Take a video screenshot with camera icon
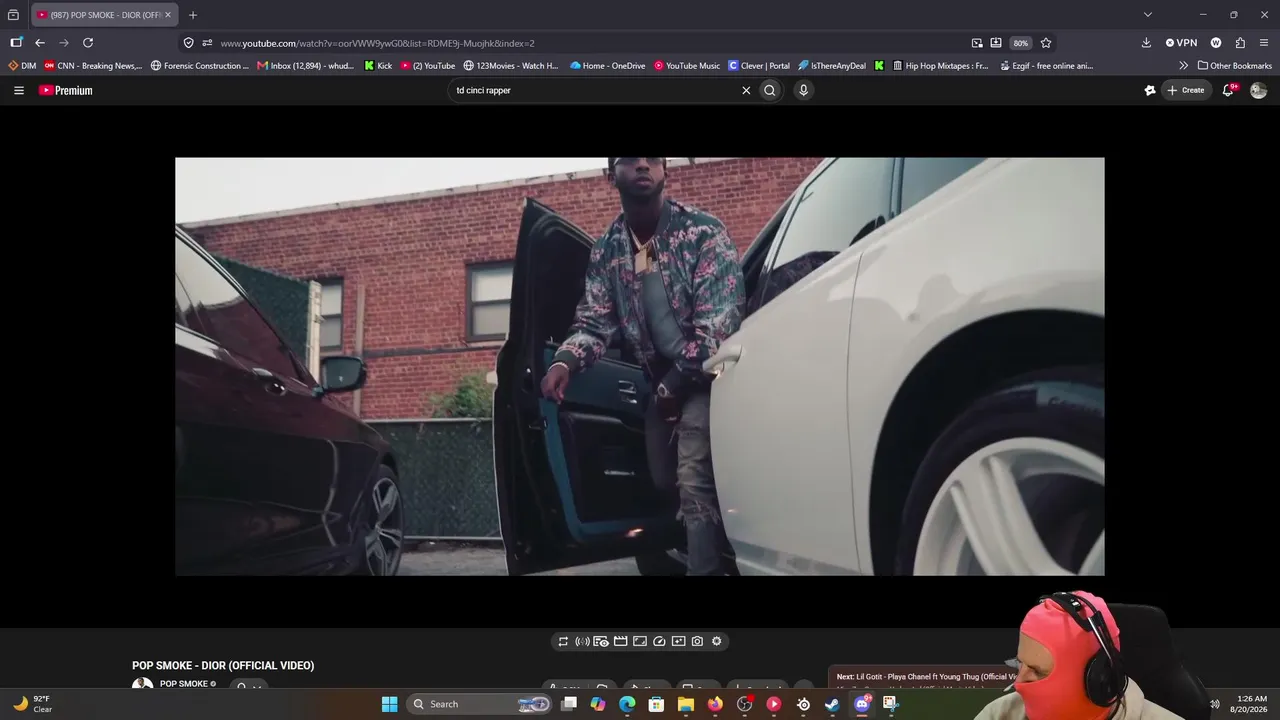 [697, 641]
